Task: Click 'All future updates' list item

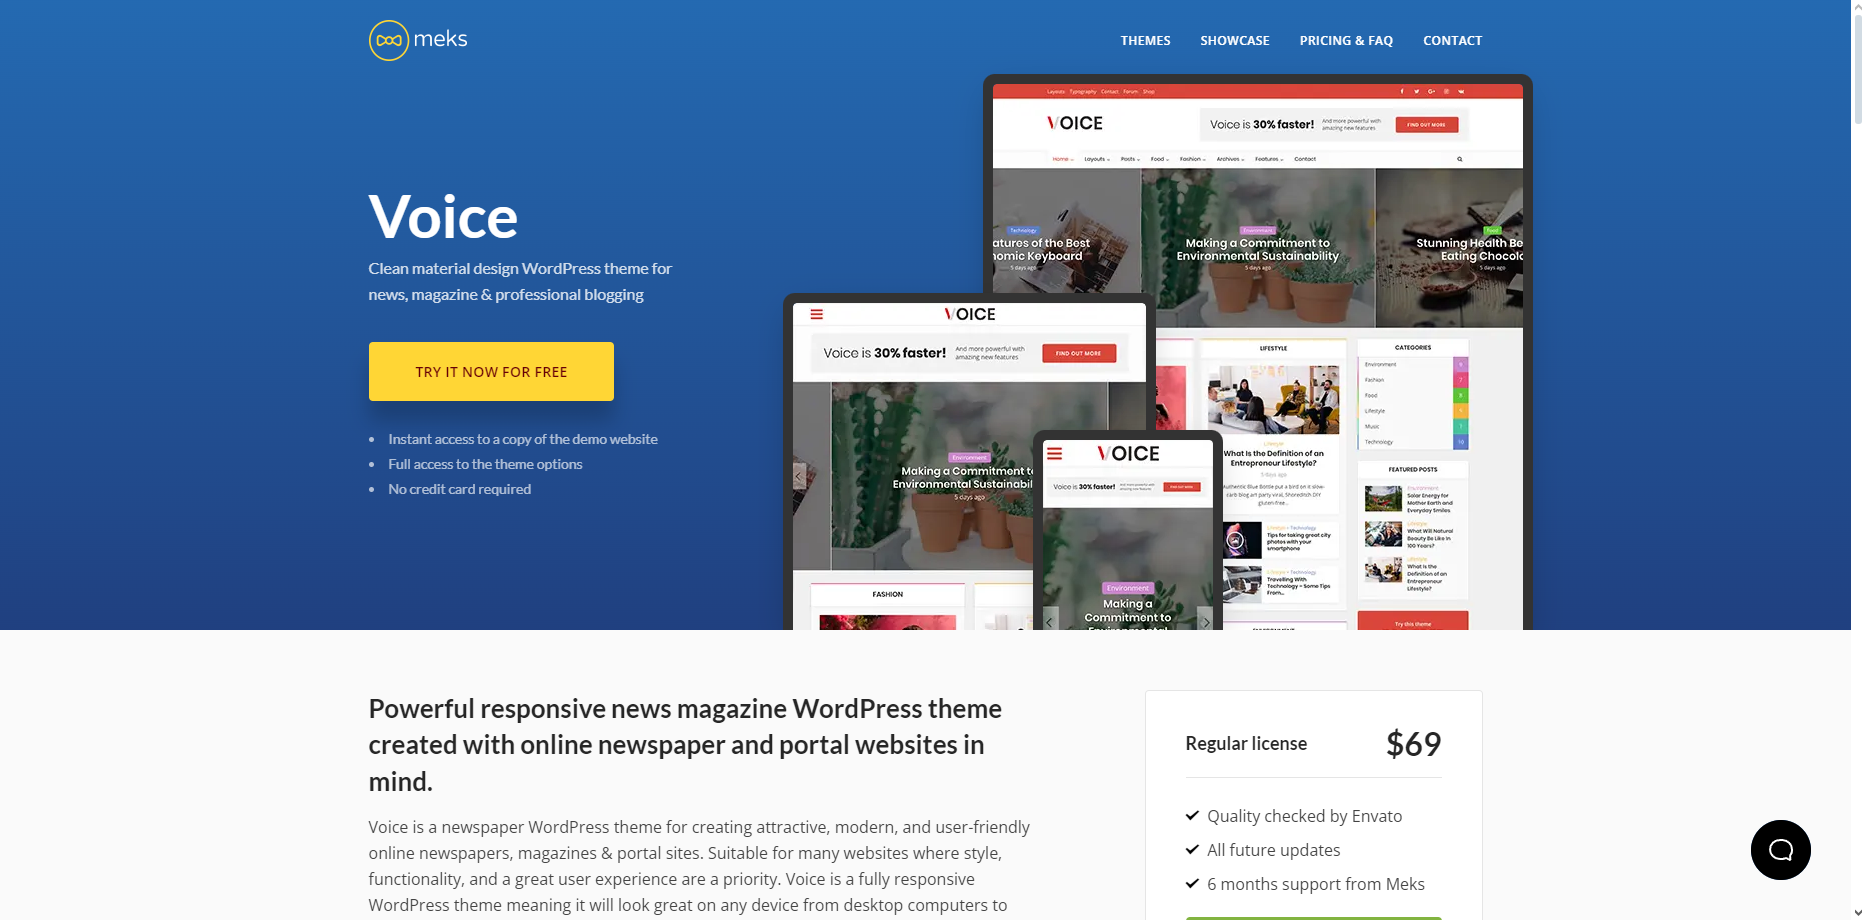Action: click(x=1273, y=850)
